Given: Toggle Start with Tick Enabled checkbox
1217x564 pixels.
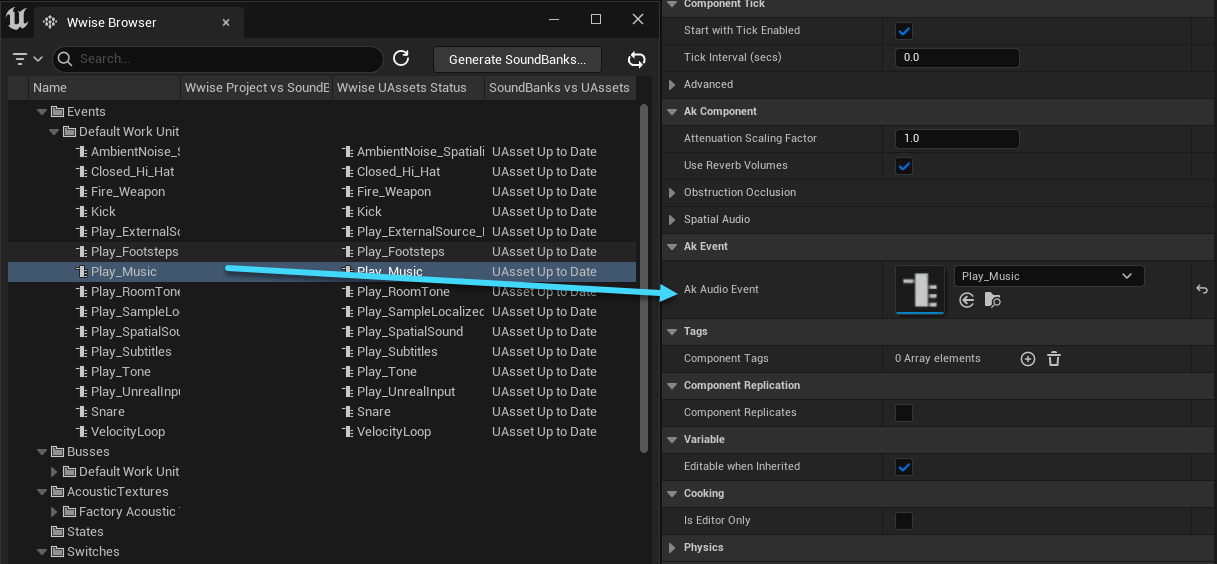Looking at the screenshot, I should tap(904, 31).
